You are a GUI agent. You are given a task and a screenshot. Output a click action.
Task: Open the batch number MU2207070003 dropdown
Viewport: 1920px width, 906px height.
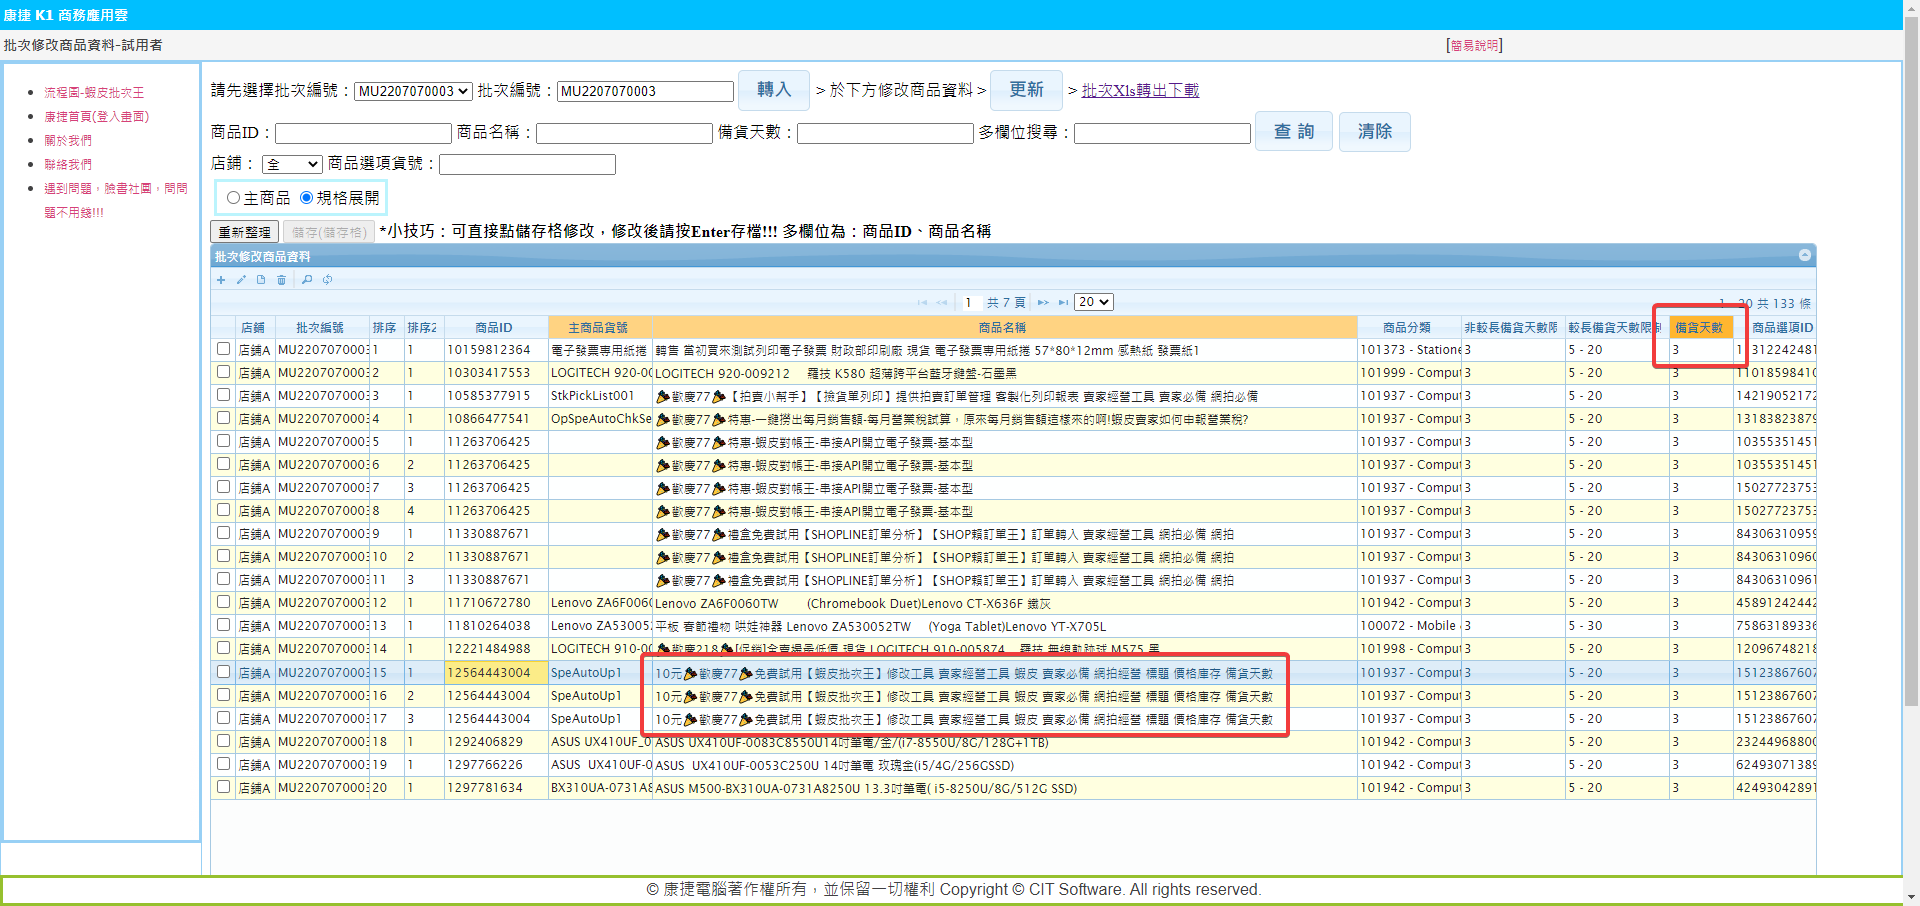pyautogui.click(x=413, y=91)
